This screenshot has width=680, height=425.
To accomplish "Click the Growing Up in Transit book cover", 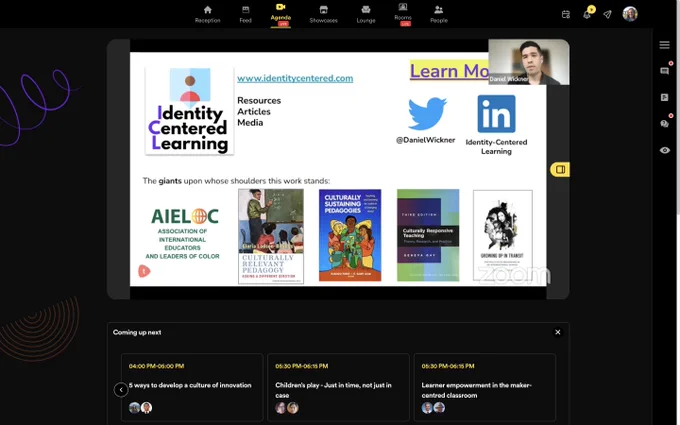I will click(x=503, y=235).
